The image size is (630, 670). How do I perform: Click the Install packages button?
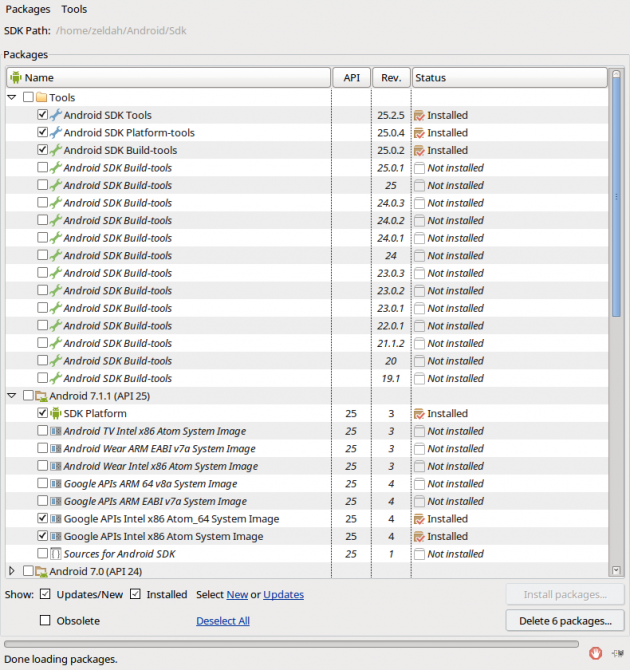[565, 594]
